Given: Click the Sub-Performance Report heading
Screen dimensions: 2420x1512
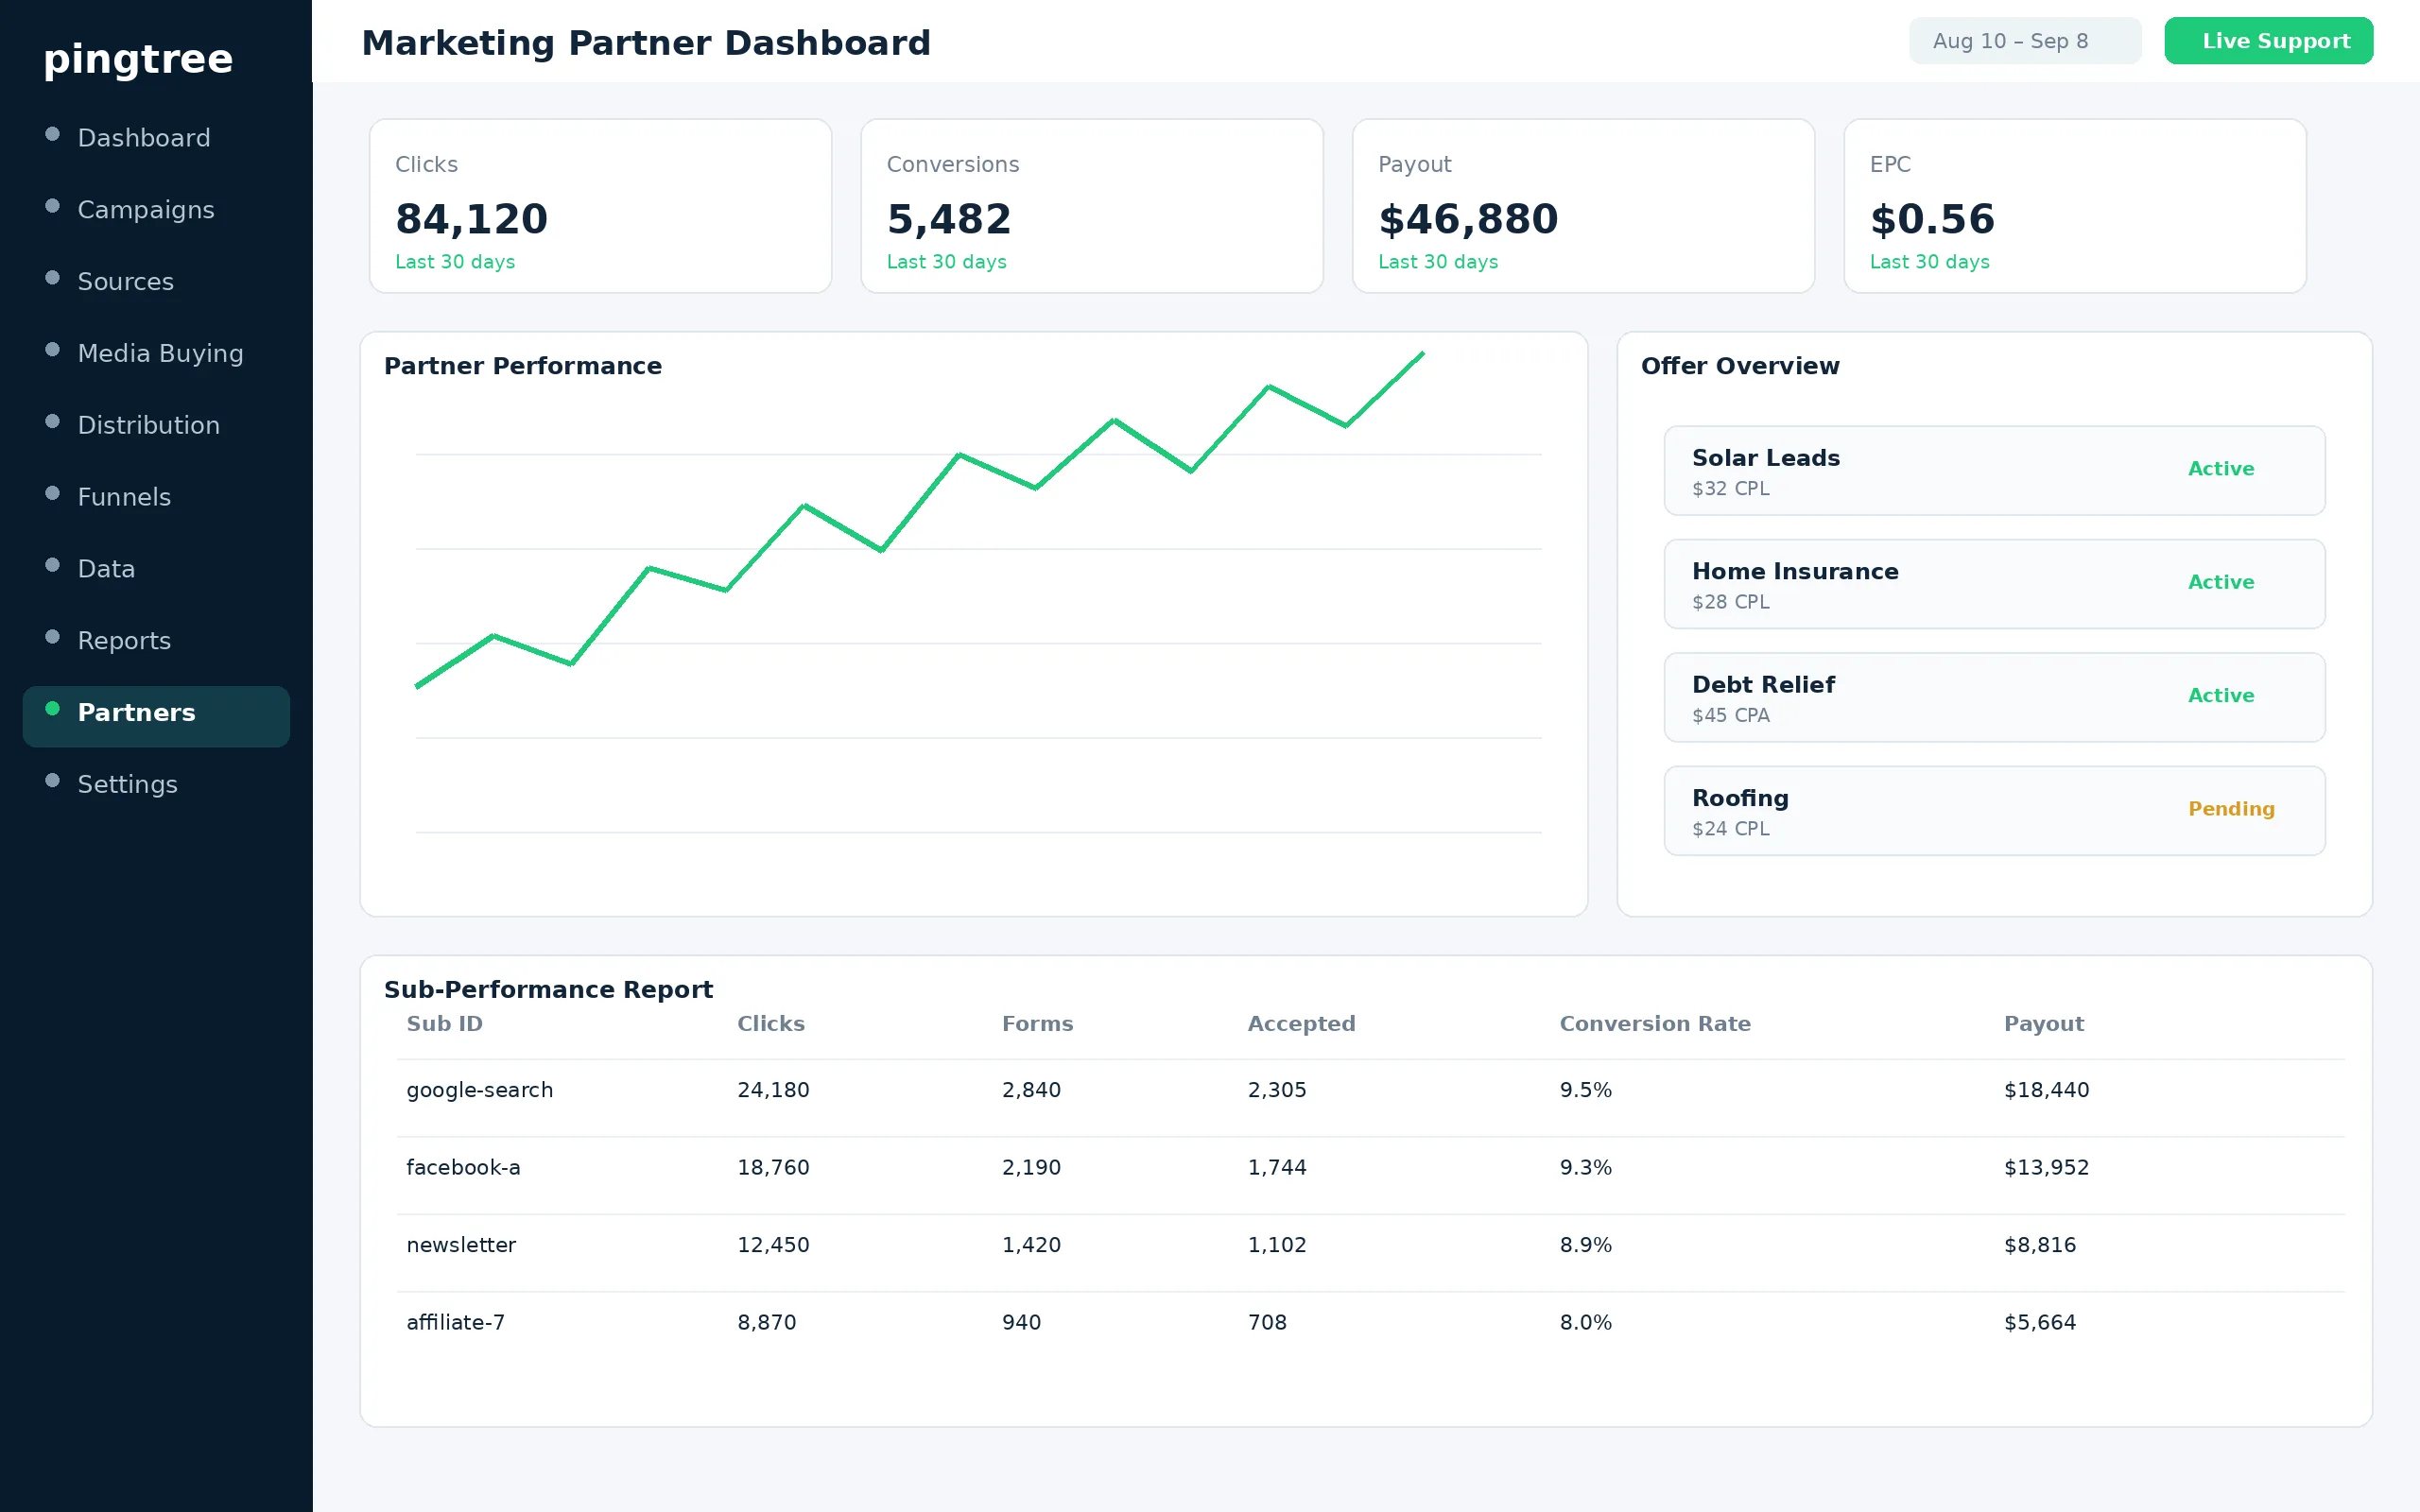Looking at the screenshot, I should 548,990.
